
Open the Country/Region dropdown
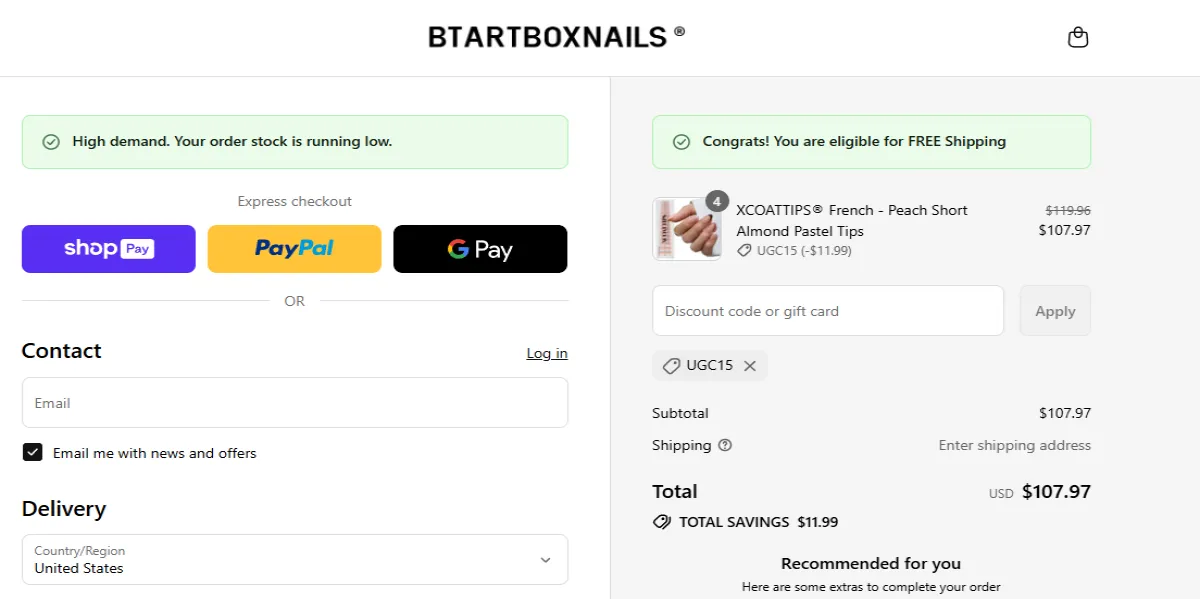294,559
